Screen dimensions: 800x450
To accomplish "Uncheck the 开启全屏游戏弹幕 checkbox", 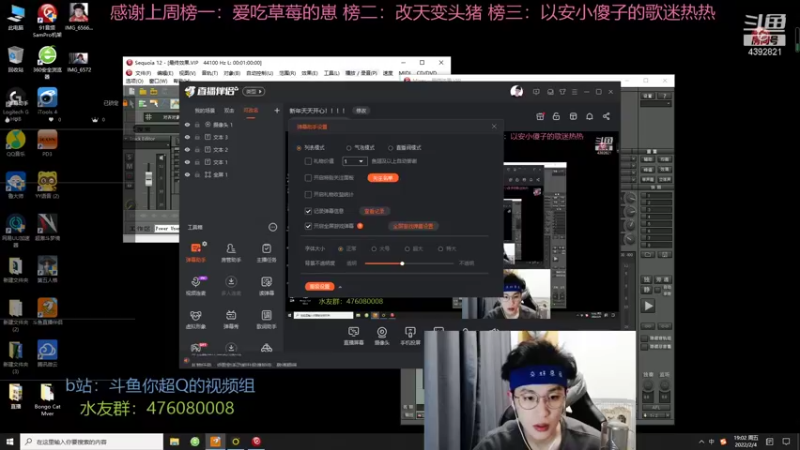I will [308, 226].
